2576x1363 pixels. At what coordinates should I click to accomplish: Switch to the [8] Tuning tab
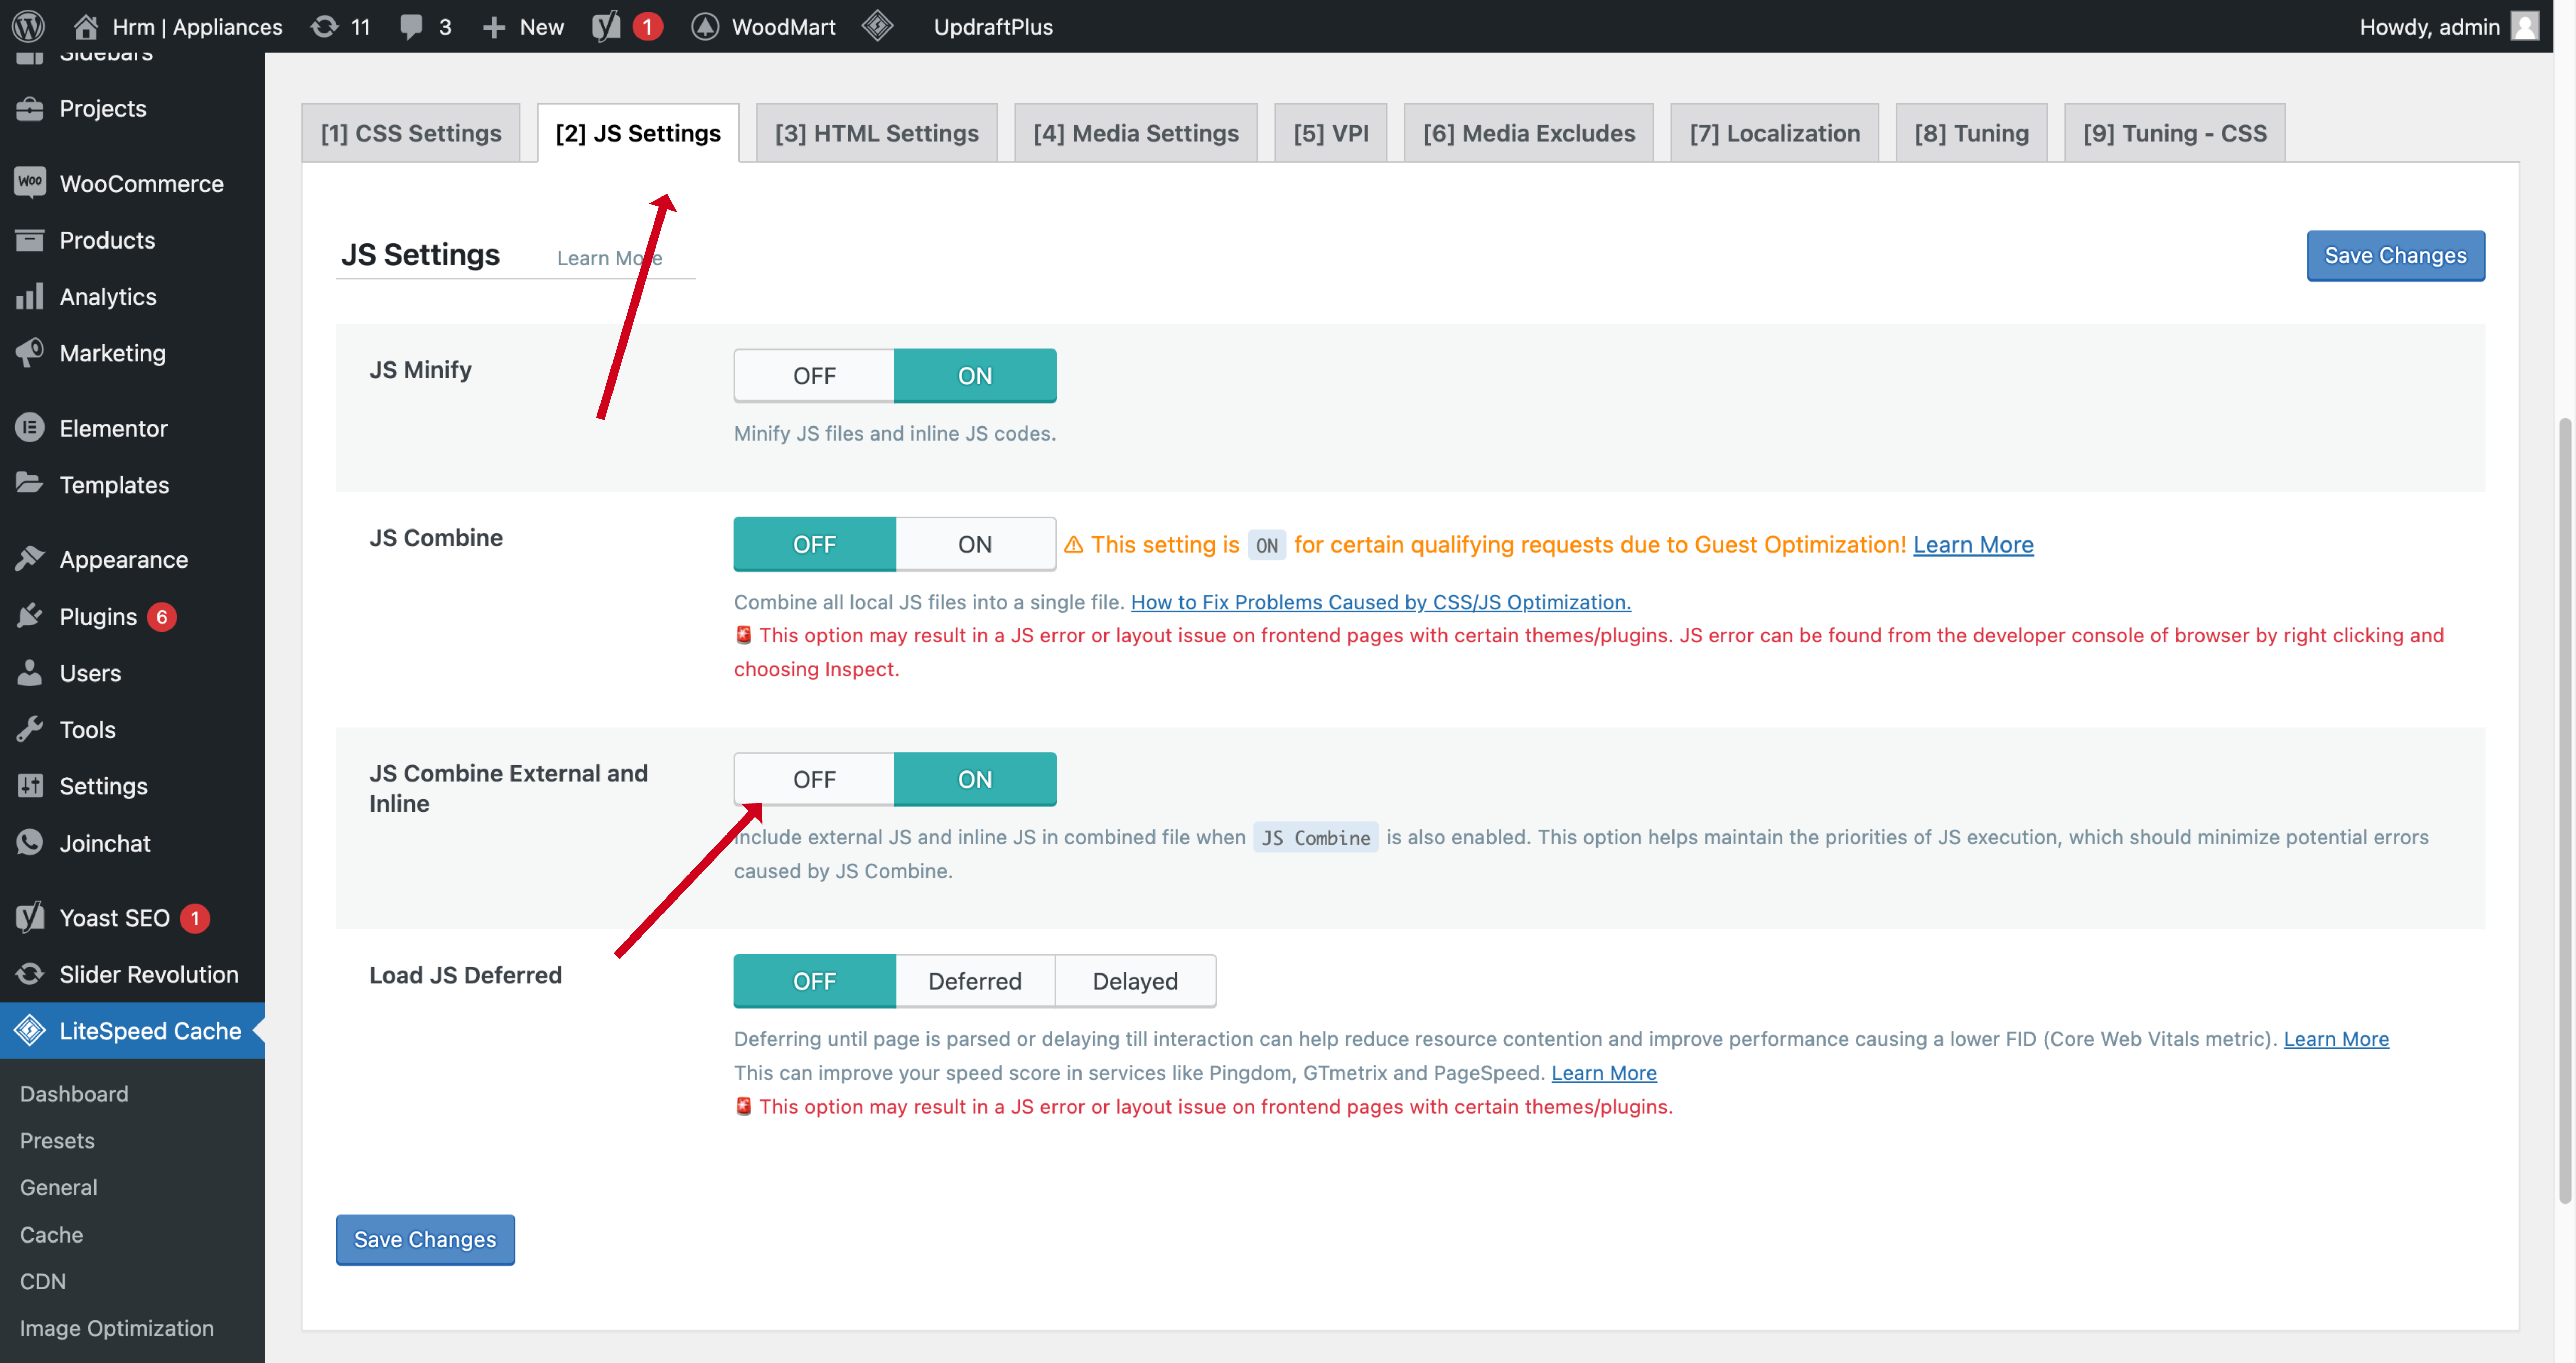point(1972,133)
